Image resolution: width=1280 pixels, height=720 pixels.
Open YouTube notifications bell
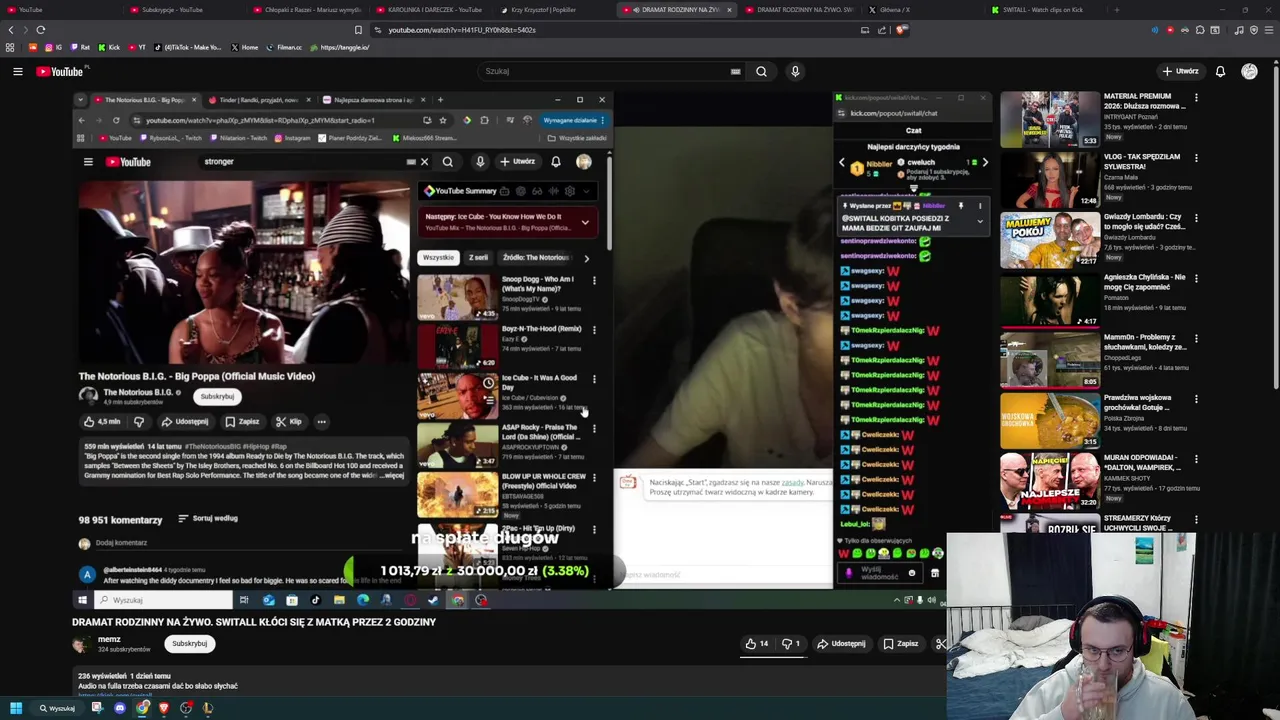coord(1220,71)
